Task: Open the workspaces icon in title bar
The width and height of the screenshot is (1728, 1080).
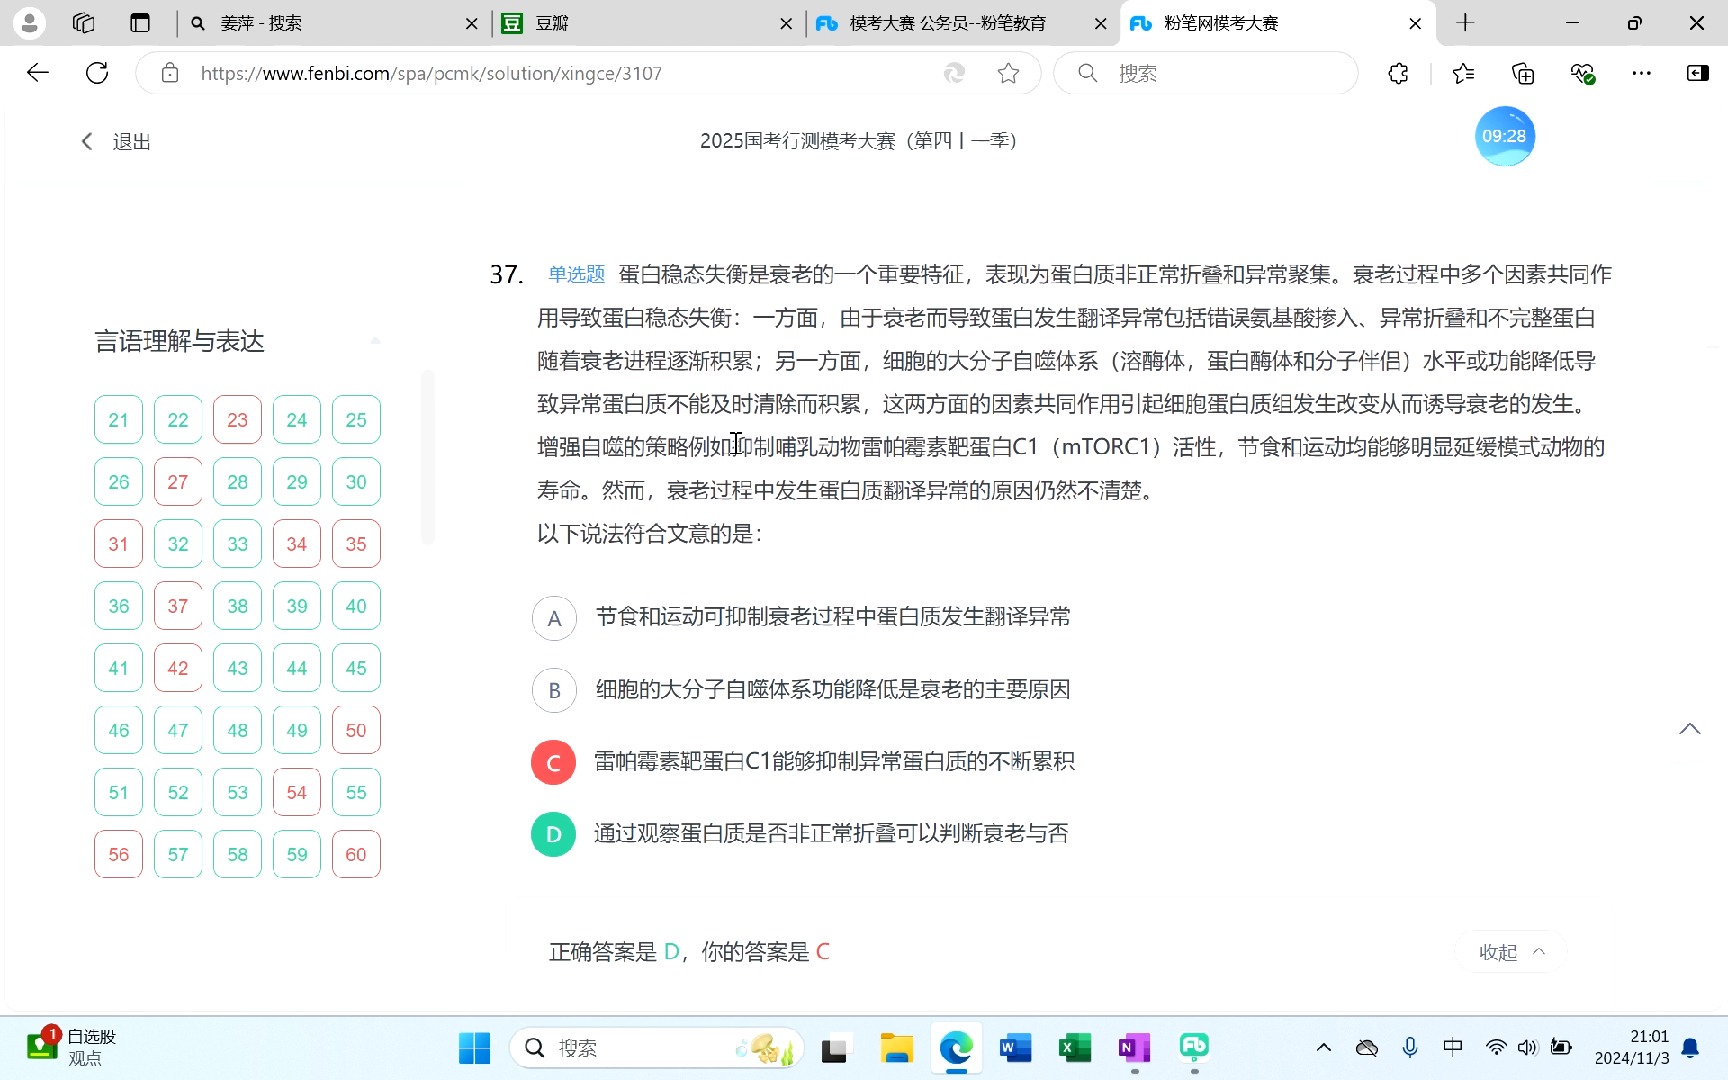Action: click(x=84, y=23)
